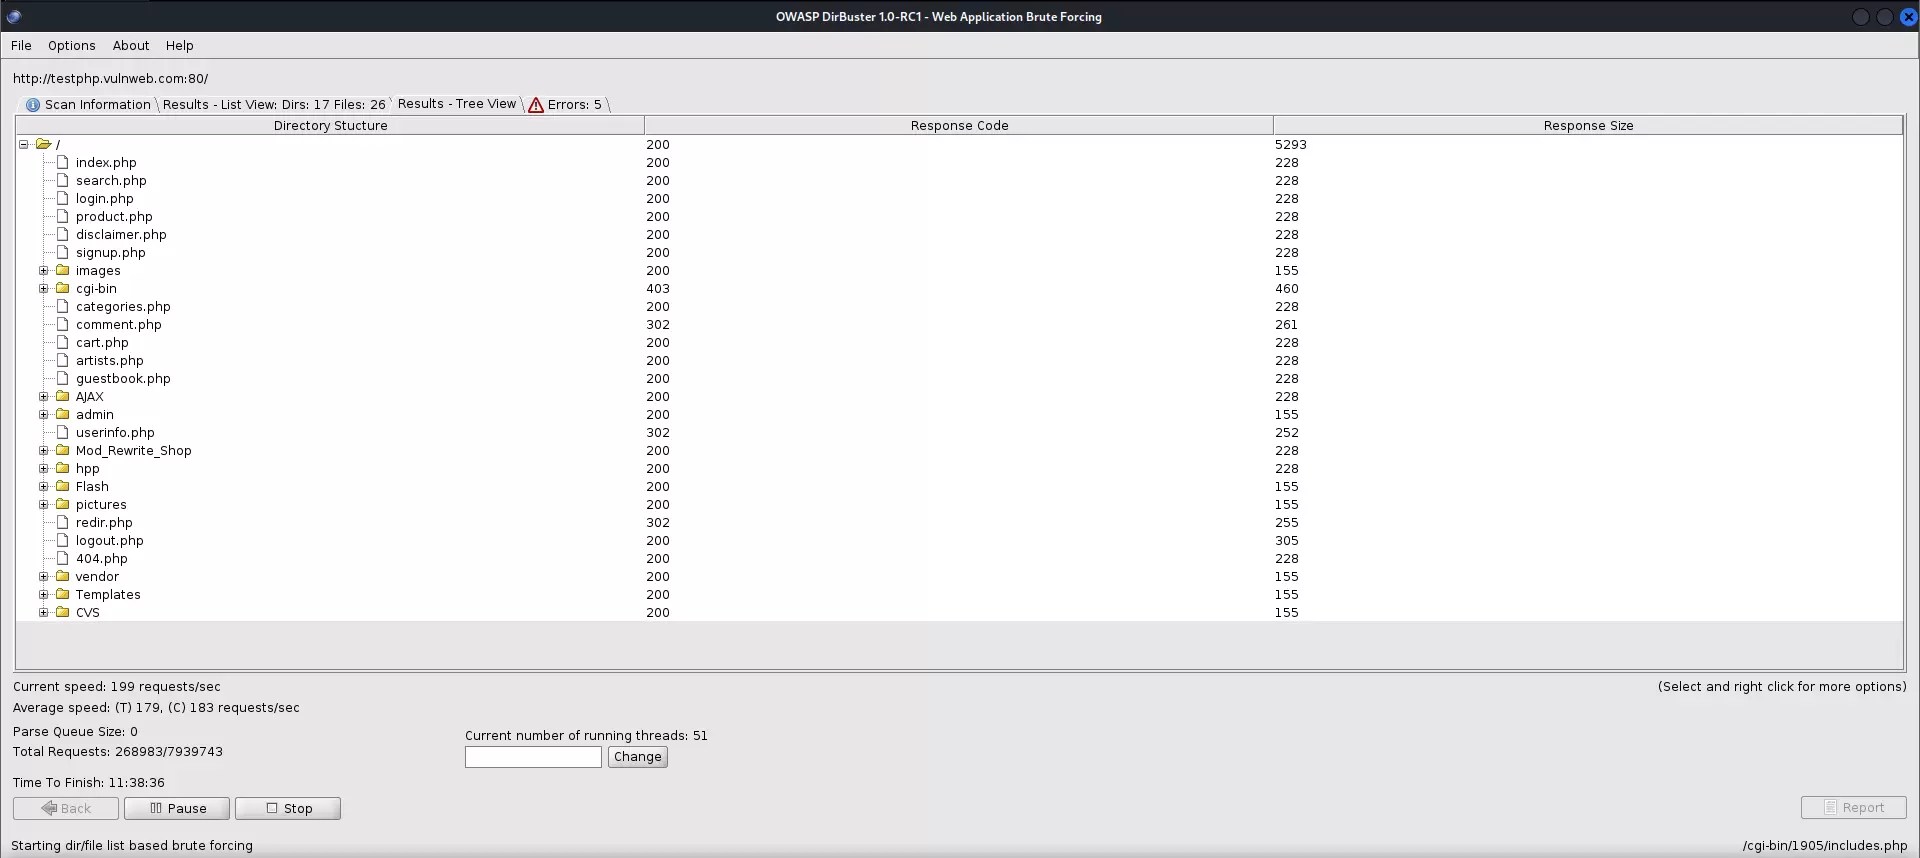Viewport: 1920px width, 858px height.
Task: Expand the vendor folder node
Action: 43,576
